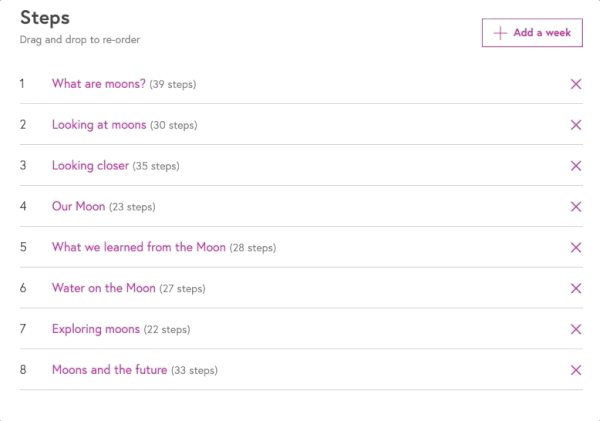
Task: Delete the "Our Moon" week
Action: (x=576, y=207)
